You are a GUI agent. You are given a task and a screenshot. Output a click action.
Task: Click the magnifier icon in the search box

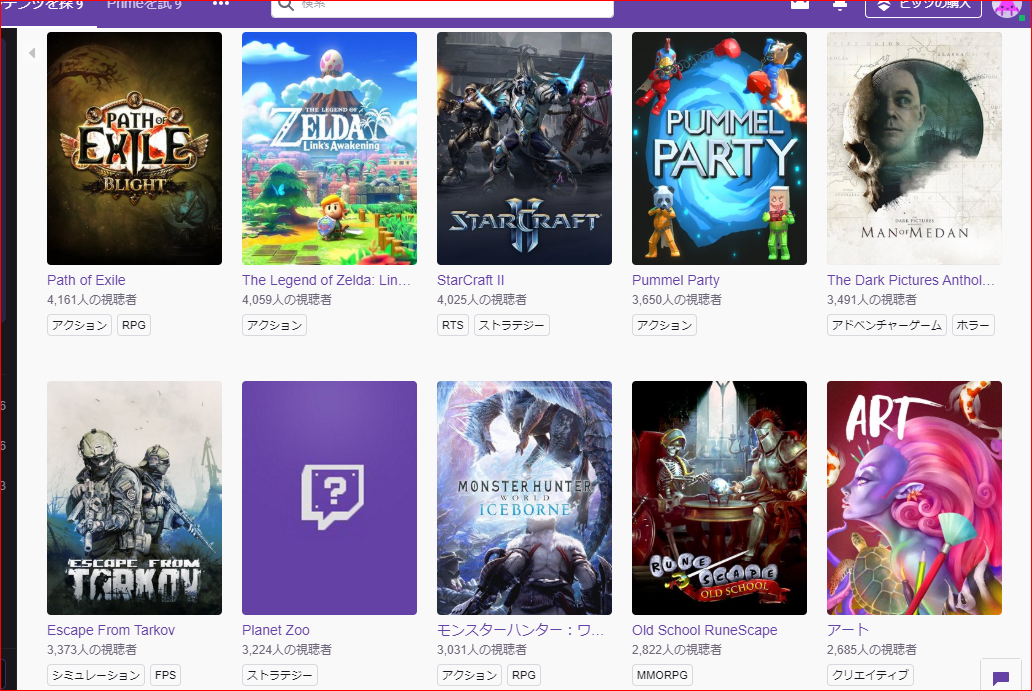[x=286, y=5]
